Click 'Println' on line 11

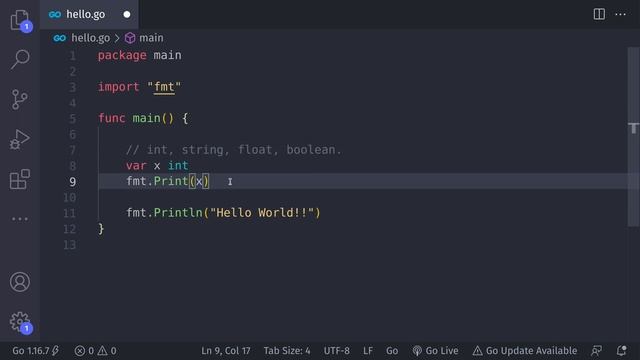tap(178, 213)
